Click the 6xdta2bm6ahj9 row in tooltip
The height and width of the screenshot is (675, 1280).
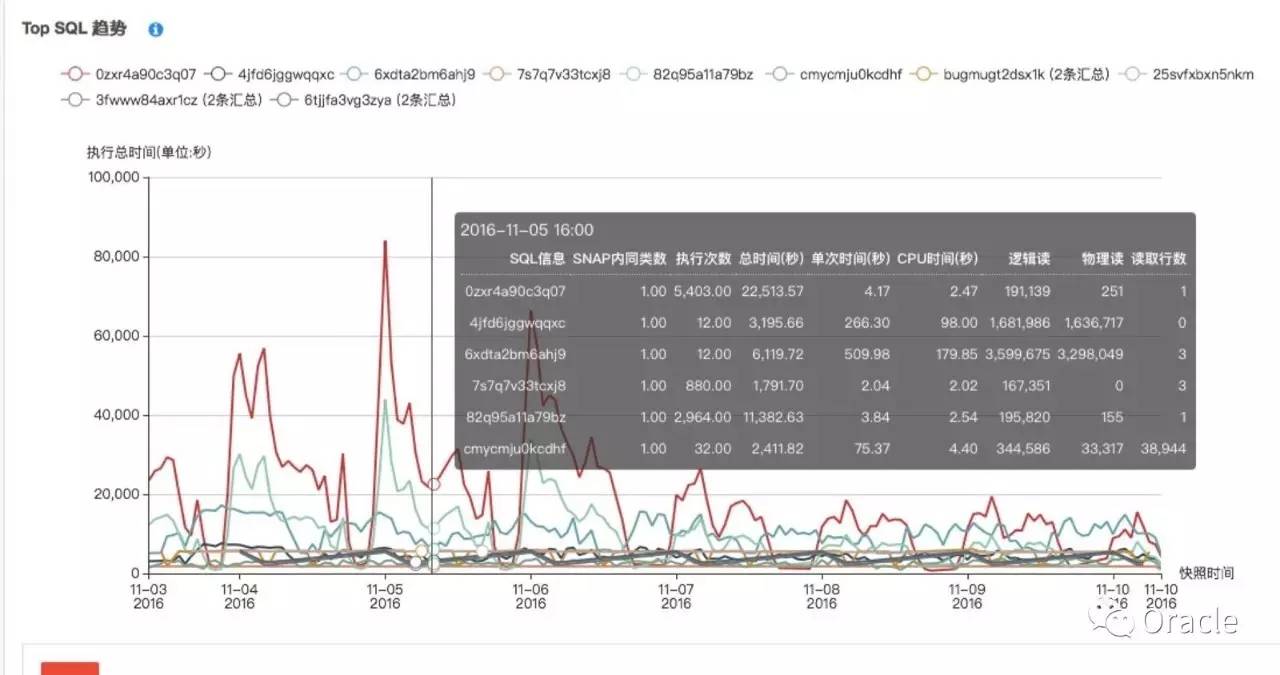point(825,354)
